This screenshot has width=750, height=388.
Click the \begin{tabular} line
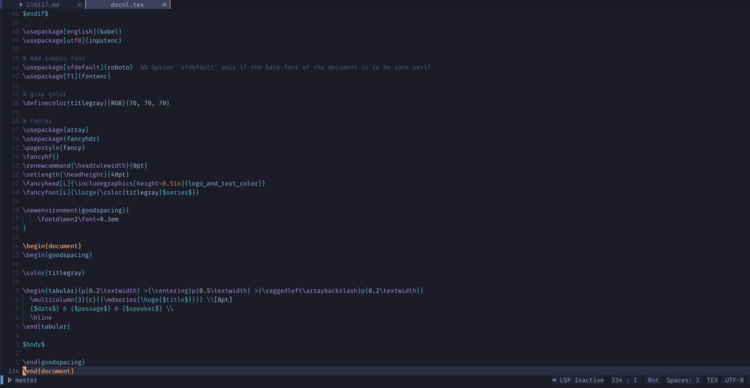pyautogui.click(x=223, y=290)
